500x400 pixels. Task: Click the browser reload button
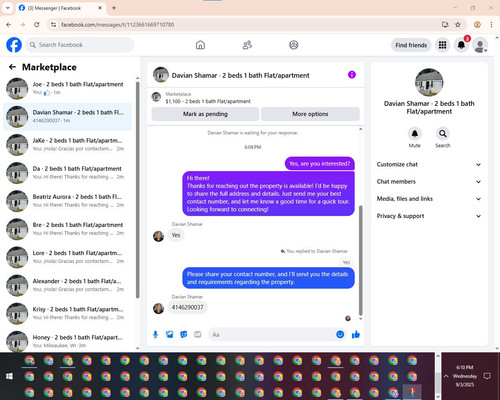coord(37,25)
